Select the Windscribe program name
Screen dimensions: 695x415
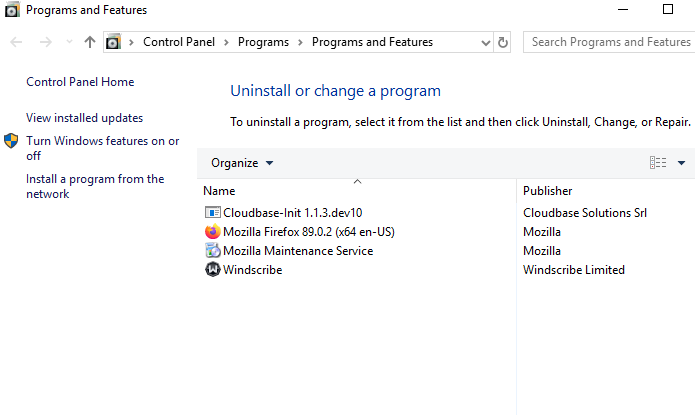point(253,270)
